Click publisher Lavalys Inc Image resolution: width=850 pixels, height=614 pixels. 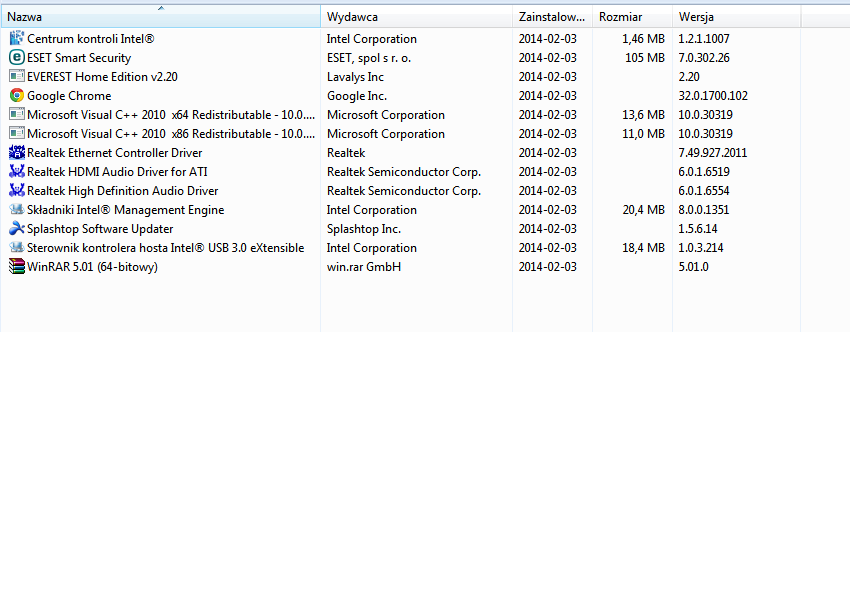pyautogui.click(x=355, y=77)
